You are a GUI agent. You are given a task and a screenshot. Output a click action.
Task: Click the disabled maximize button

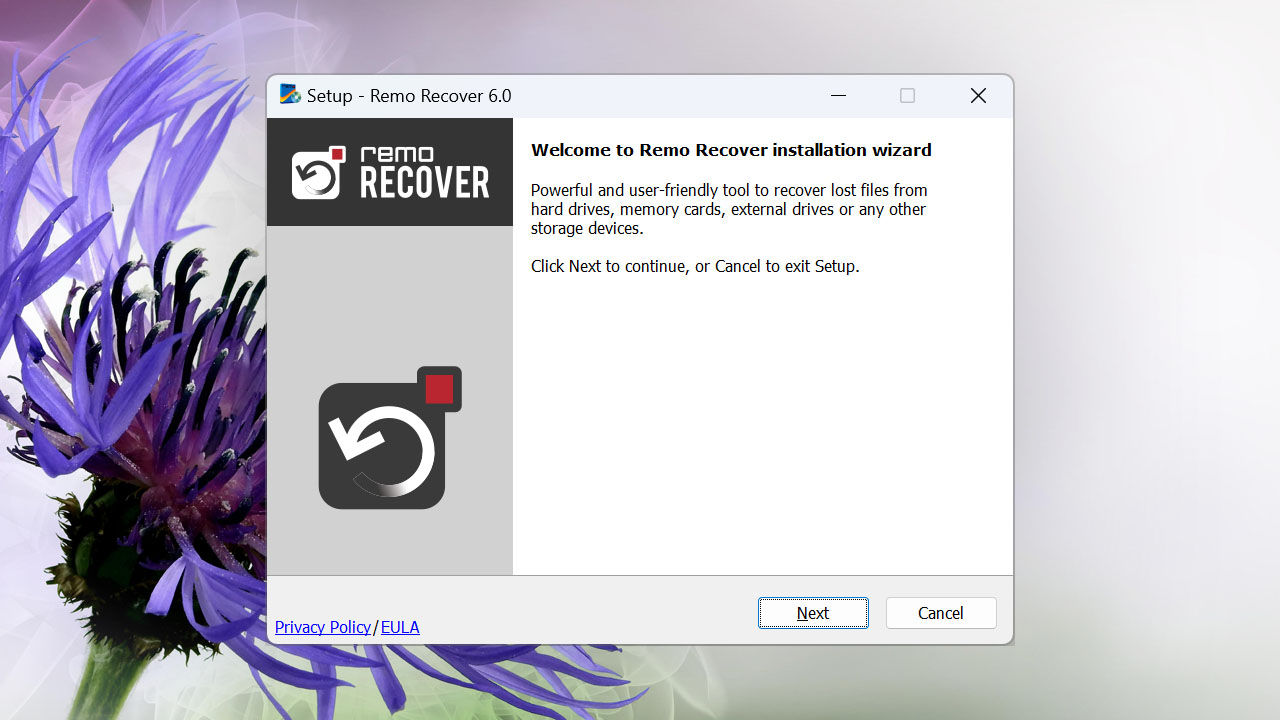coord(908,96)
